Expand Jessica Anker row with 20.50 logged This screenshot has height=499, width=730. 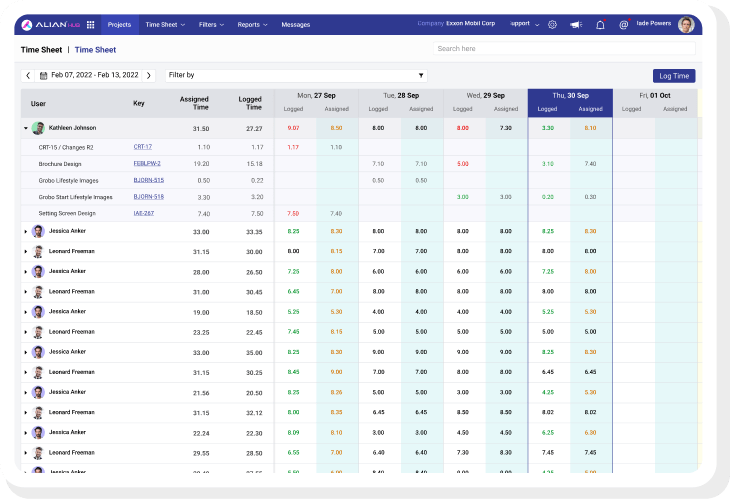pos(26,392)
